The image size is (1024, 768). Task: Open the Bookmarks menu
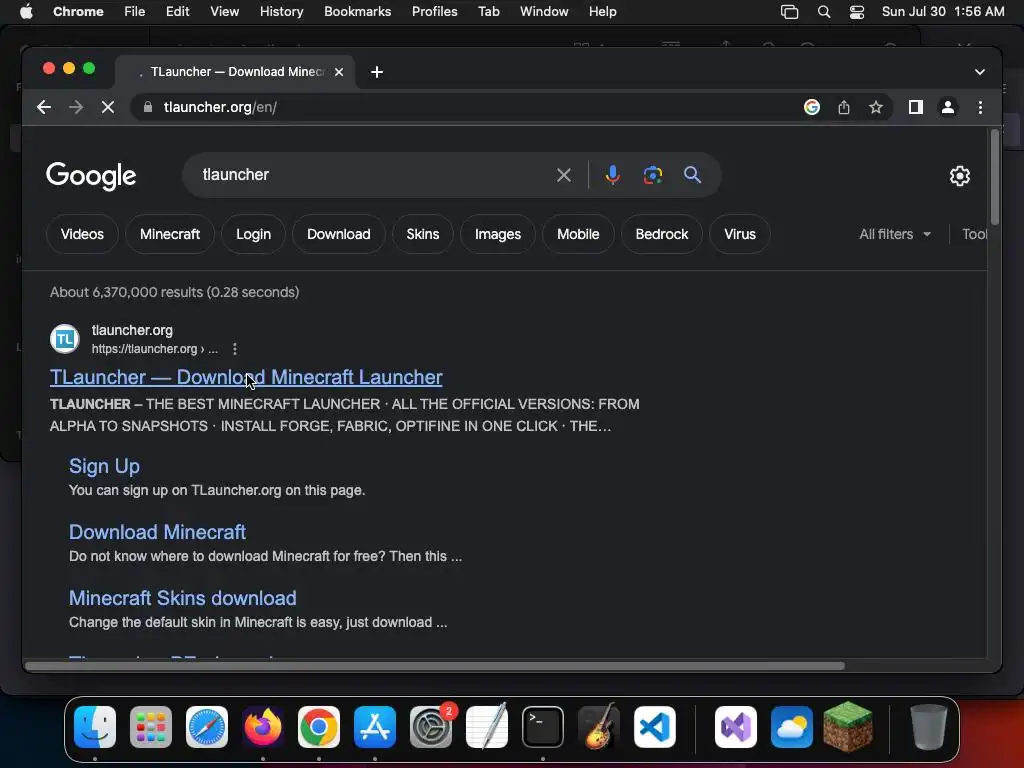[357, 12]
